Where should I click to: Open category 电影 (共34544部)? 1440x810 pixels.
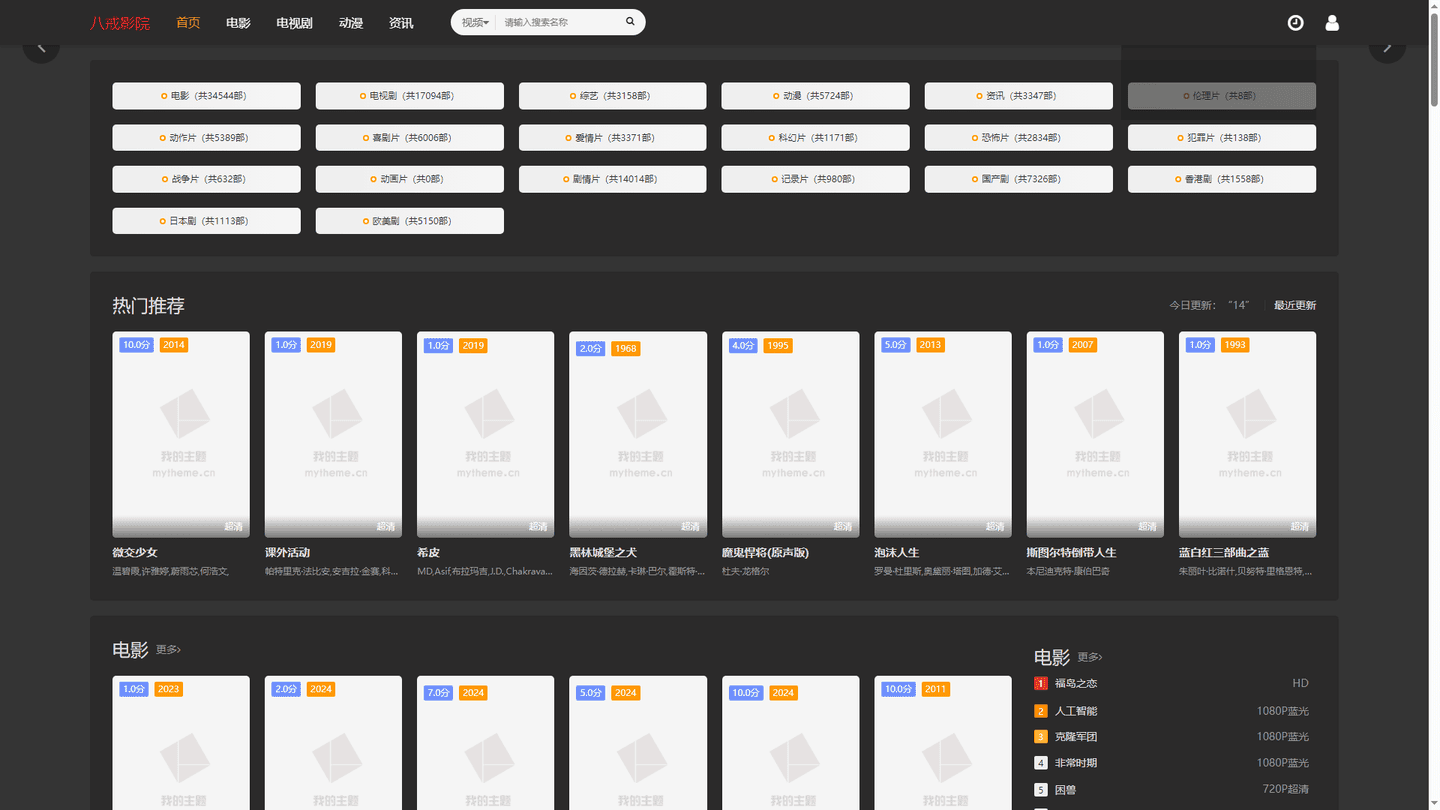206,96
